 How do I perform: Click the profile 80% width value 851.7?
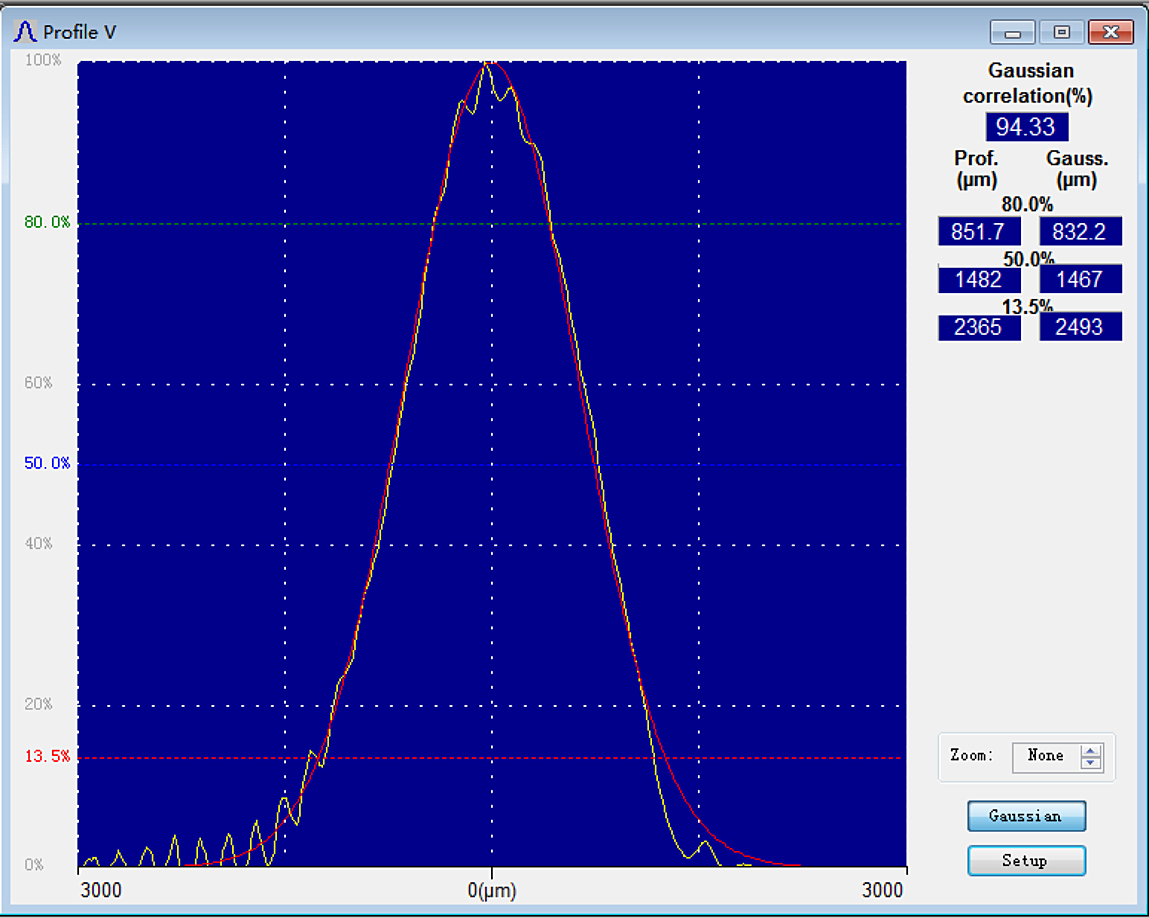(978, 232)
